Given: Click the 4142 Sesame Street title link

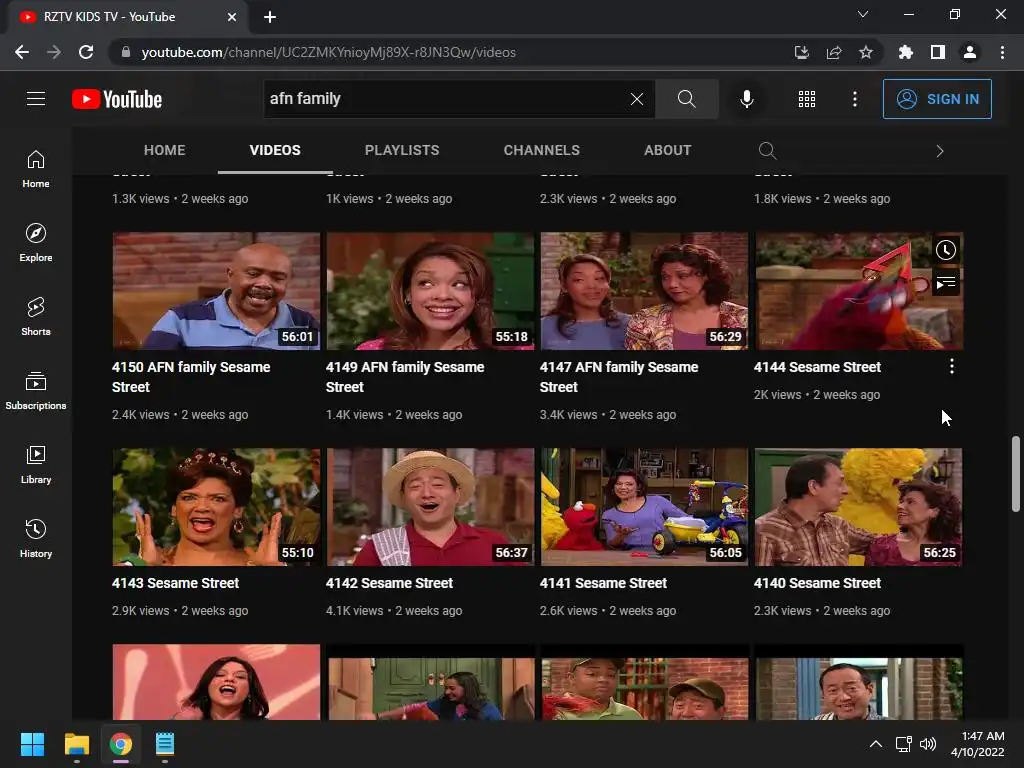Looking at the screenshot, I should [x=389, y=583].
